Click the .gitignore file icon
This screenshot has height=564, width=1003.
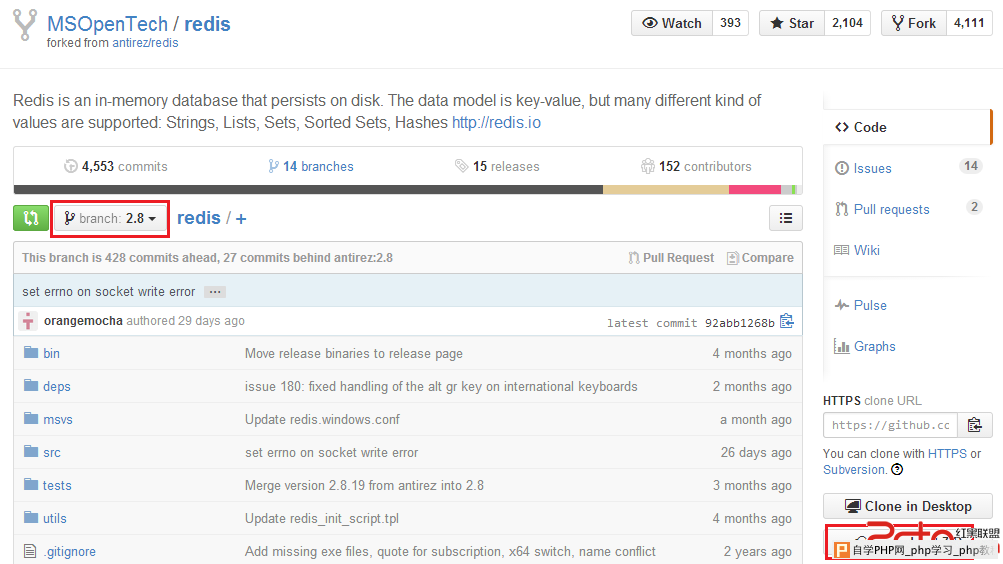click(x=30, y=551)
